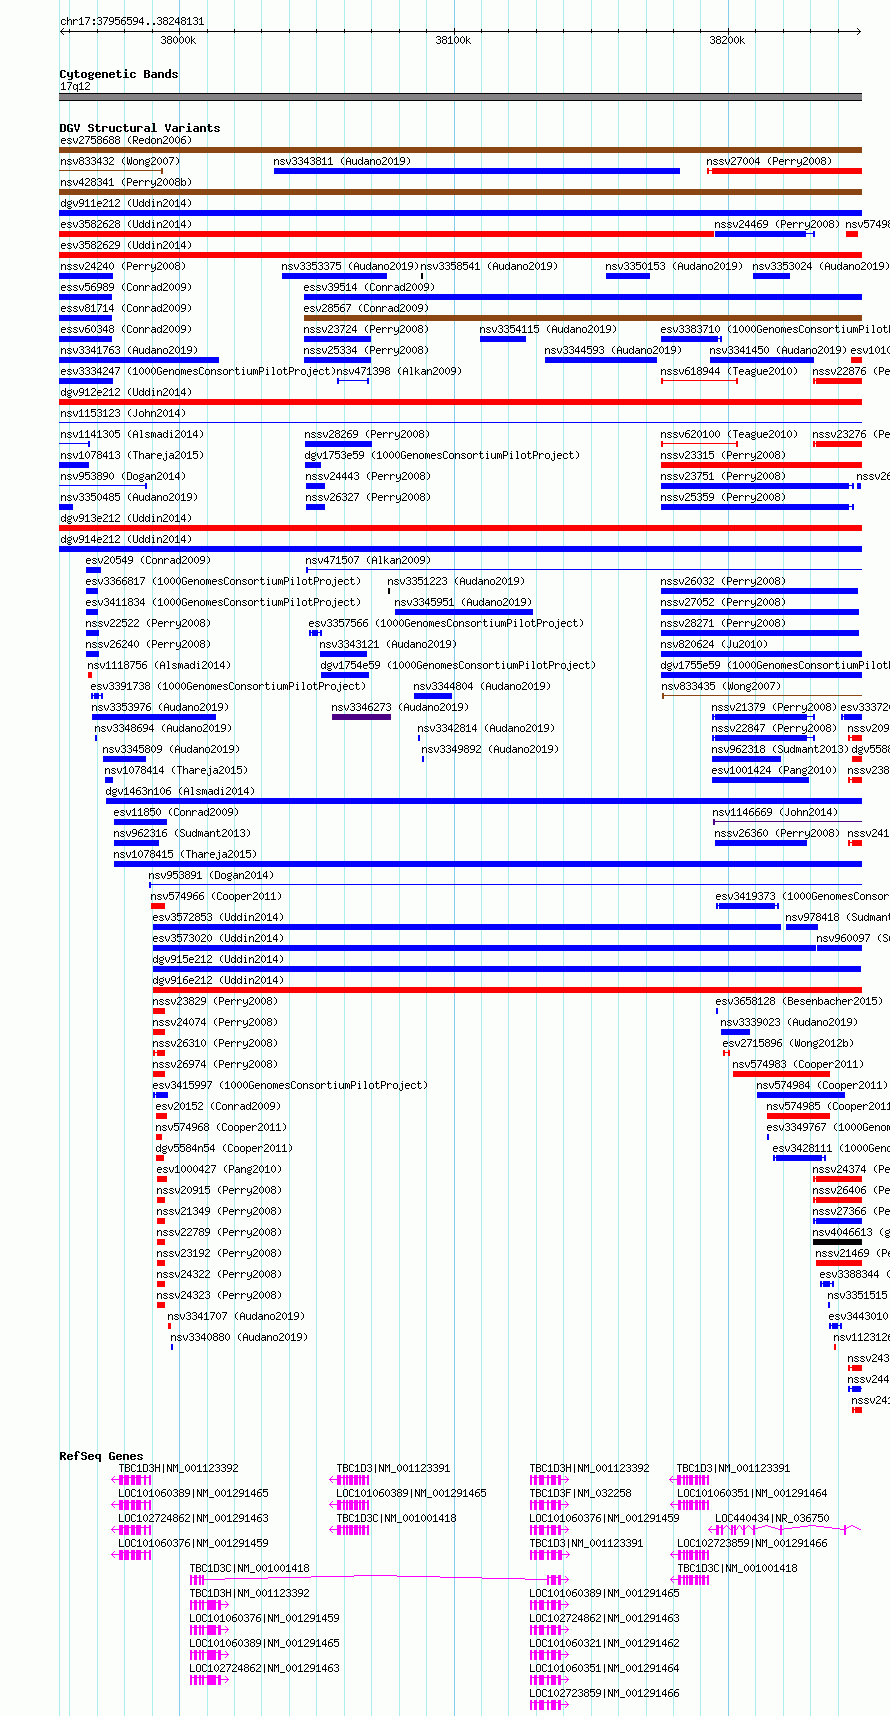Image resolution: width=890 pixels, height=1716 pixels.
Task: Click the Cytogenetic Bands track title
Action: tap(118, 74)
